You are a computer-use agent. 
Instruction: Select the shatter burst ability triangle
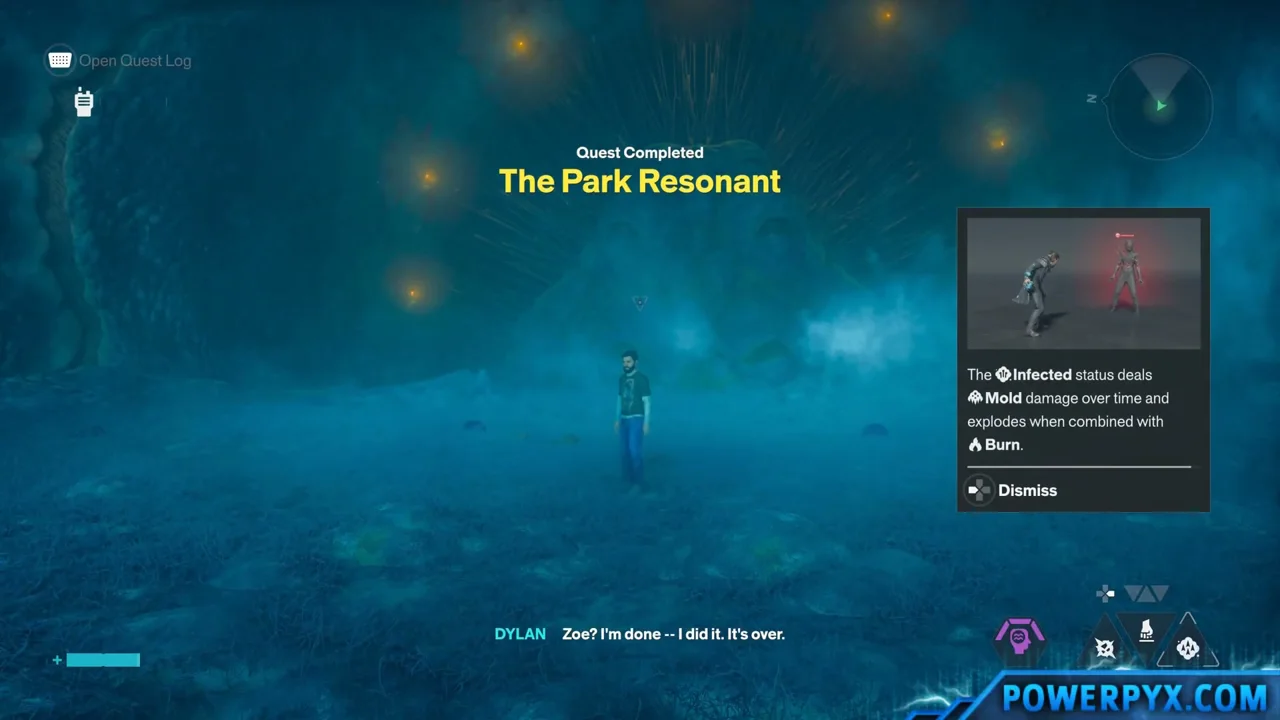click(1105, 648)
